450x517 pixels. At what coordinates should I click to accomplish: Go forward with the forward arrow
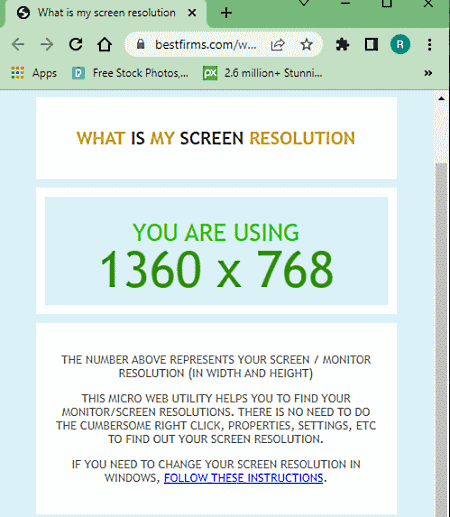(x=47, y=44)
